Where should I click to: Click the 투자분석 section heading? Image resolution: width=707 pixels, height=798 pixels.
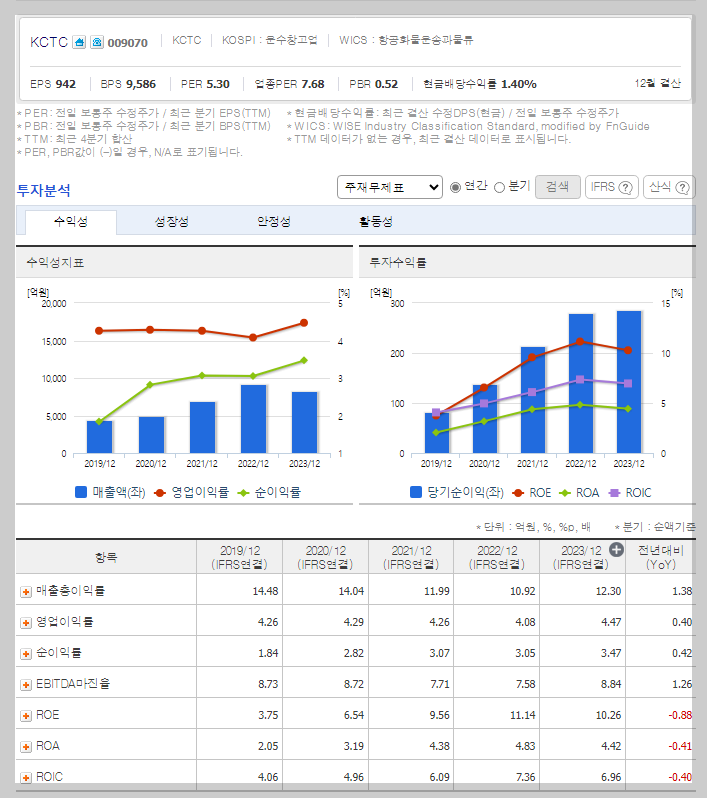tap(44, 190)
